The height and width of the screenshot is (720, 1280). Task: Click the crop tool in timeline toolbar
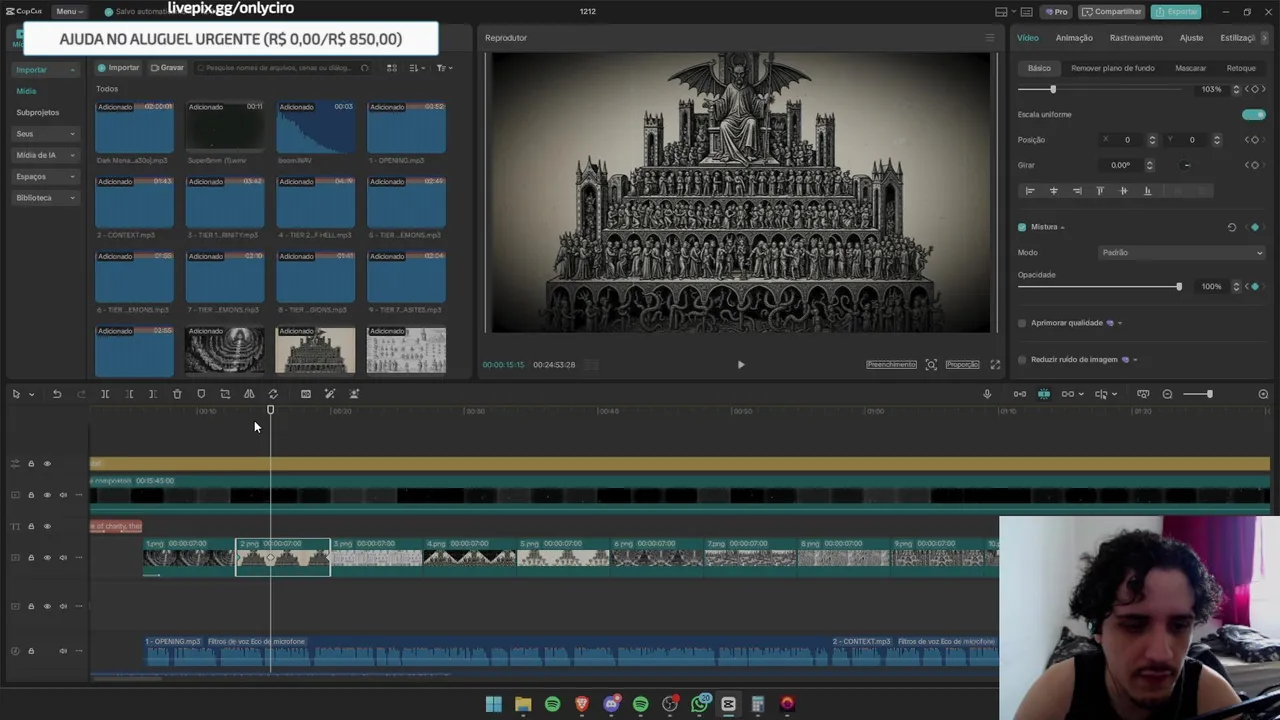point(225,394)
